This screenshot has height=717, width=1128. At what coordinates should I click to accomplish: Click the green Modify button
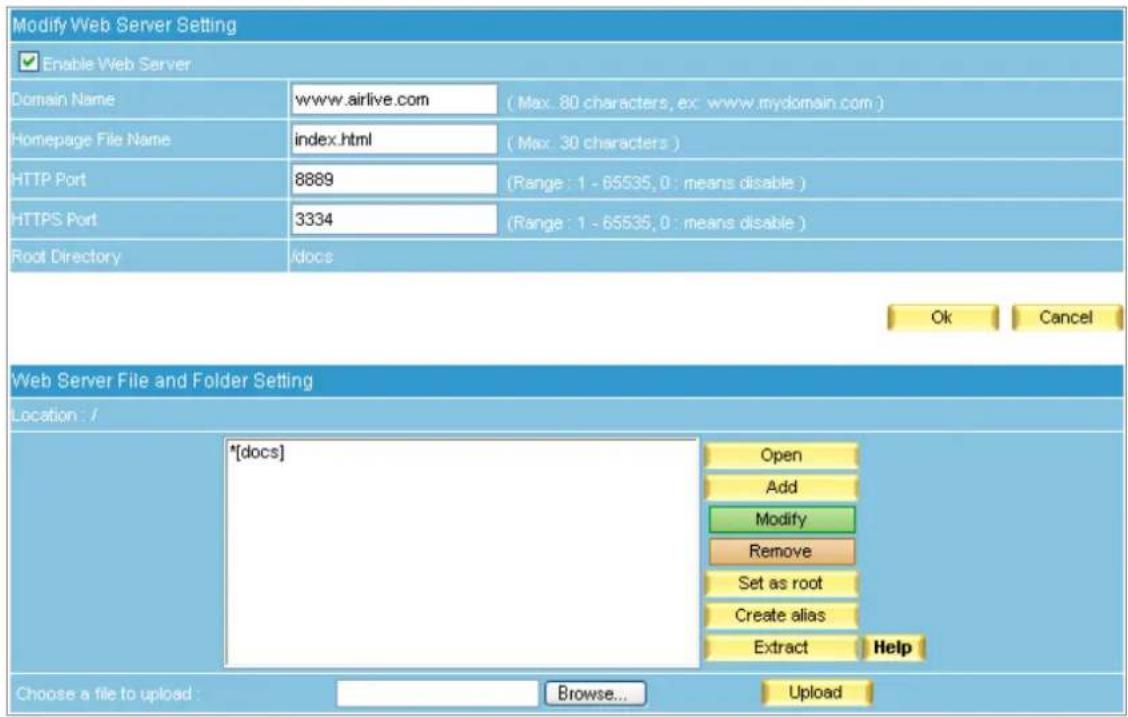(781, 519)
